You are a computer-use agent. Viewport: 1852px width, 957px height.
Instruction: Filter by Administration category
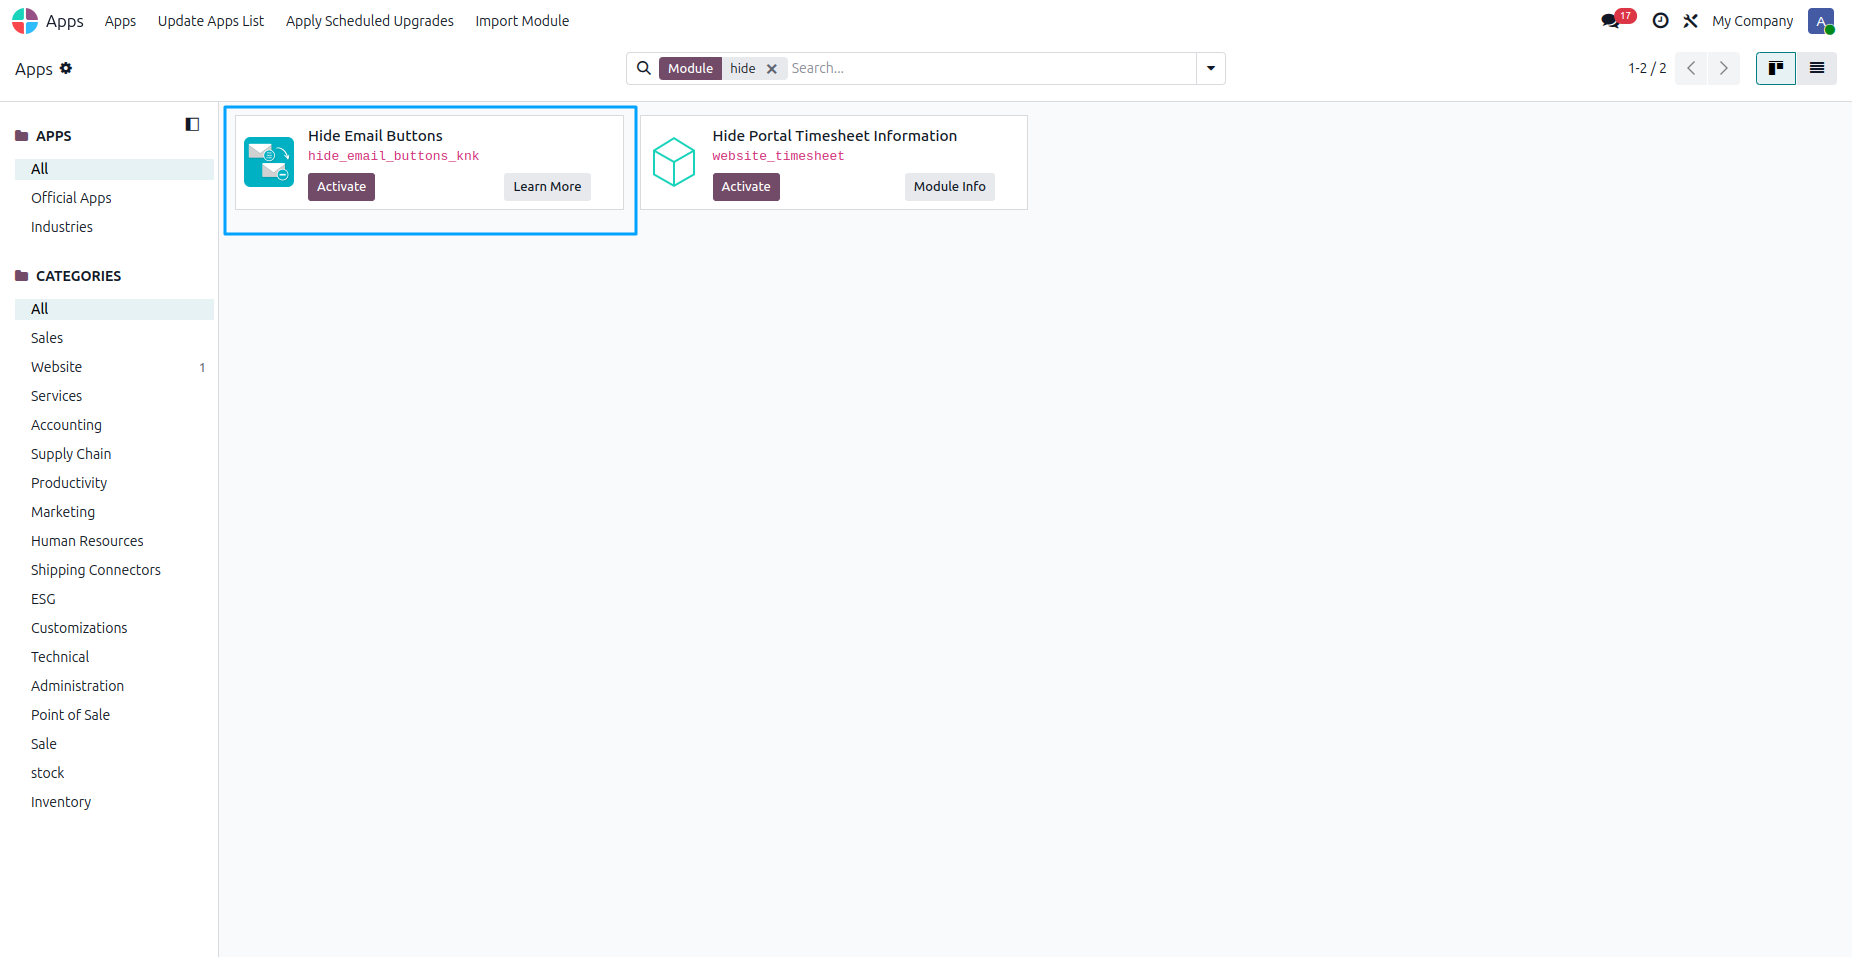[114, 686]
